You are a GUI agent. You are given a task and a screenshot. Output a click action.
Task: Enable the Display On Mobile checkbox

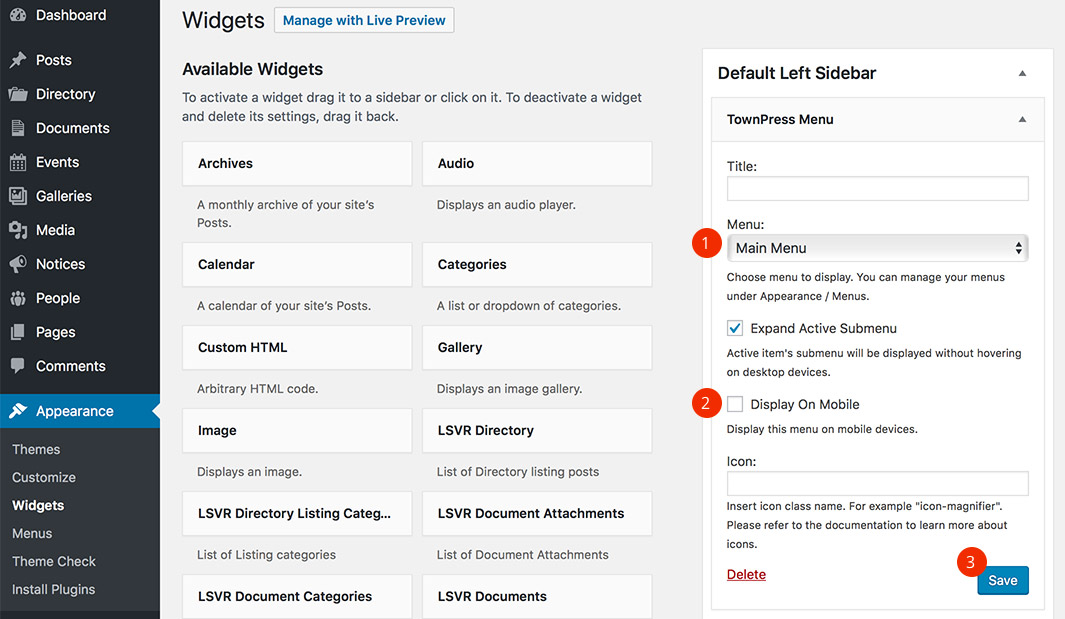pos(735,404)
